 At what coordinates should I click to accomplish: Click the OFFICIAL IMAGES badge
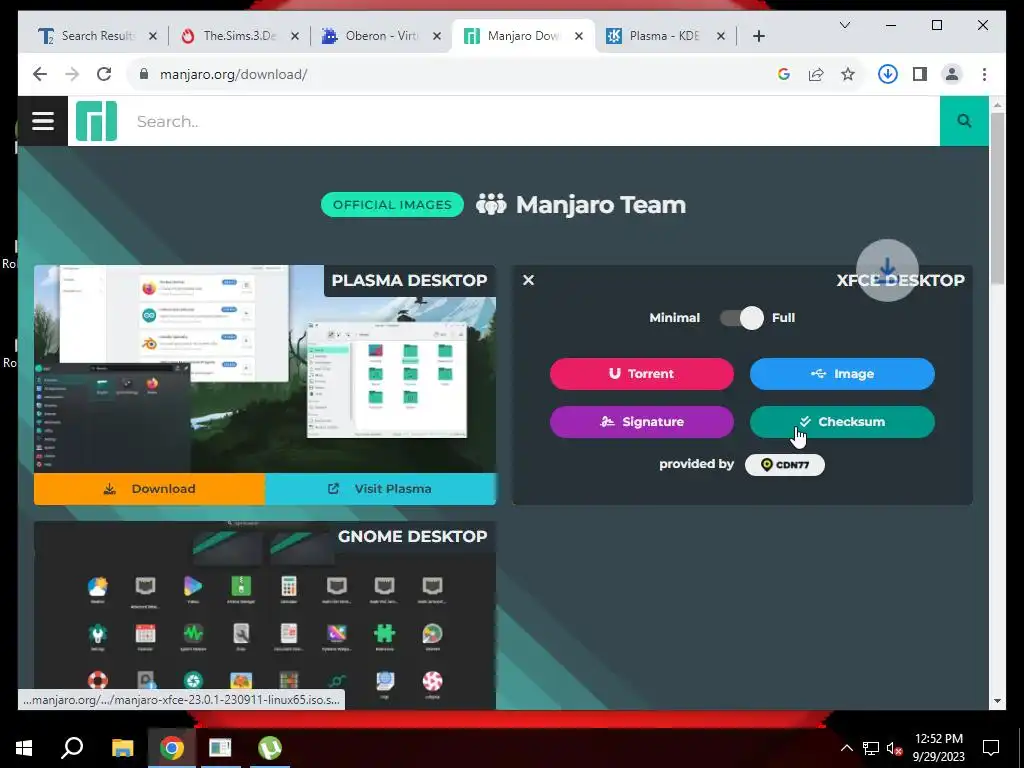[x=392, y=205]
